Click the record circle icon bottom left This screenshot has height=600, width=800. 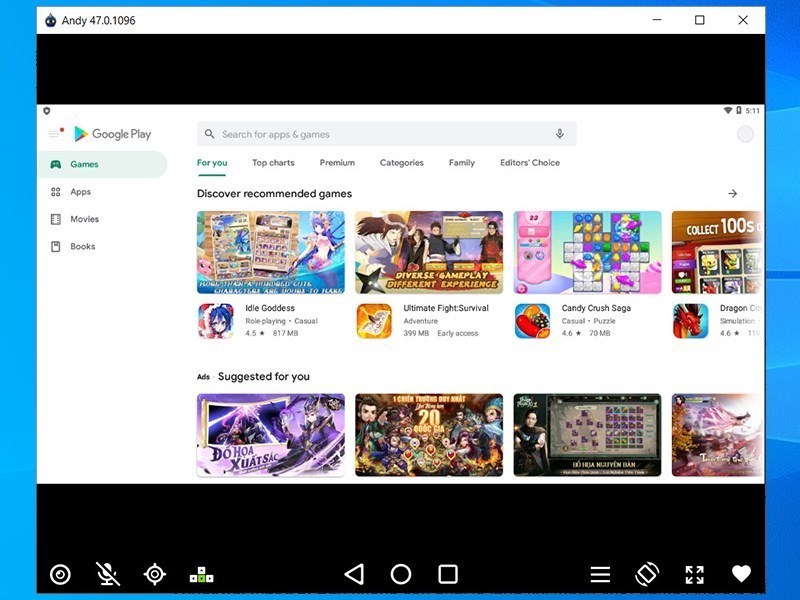point(60,574)
